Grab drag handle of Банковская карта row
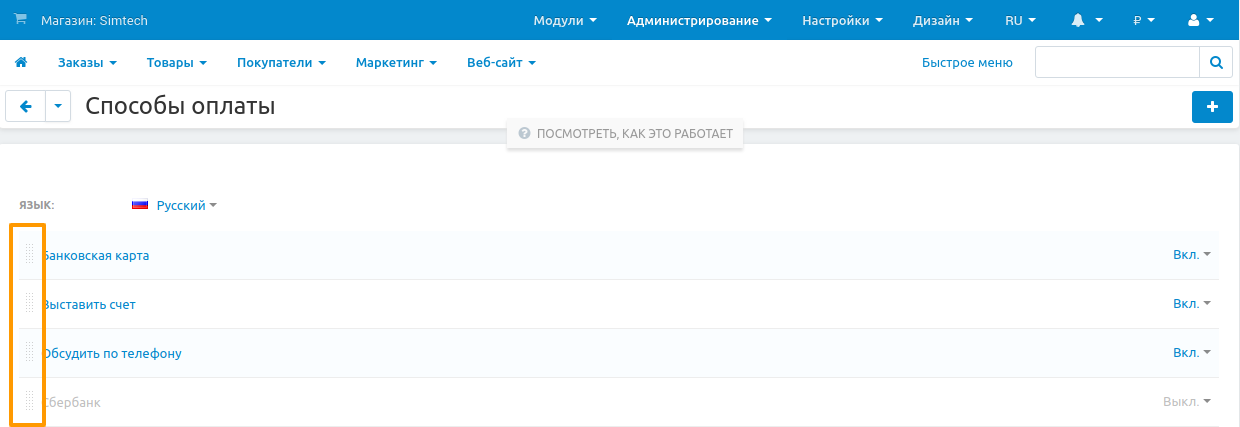 (30, 255)
